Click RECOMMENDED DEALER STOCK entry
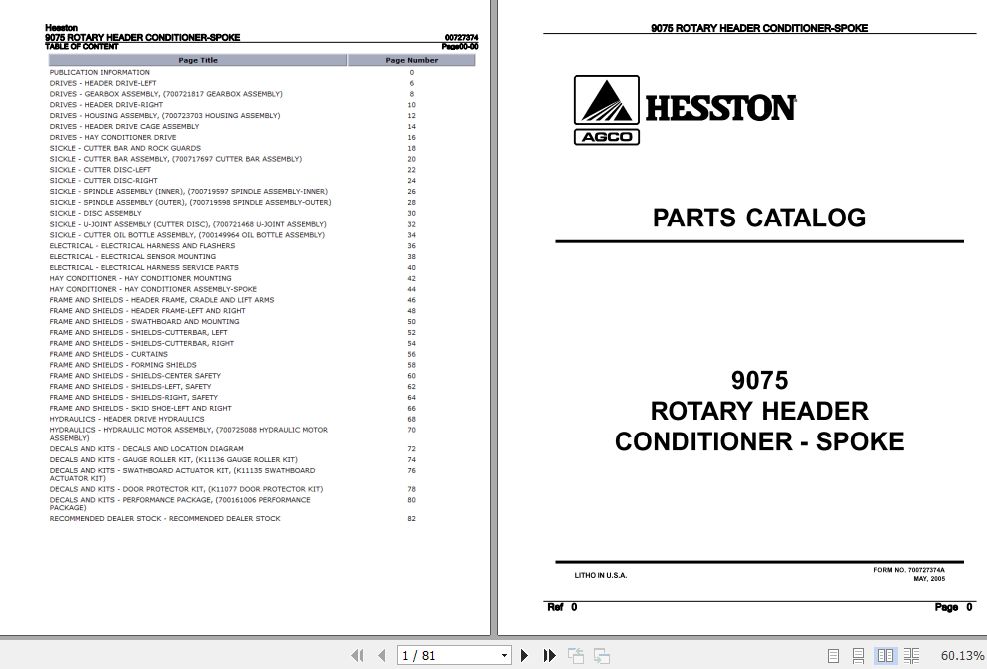987x669 pixels. pyautogui.click(x=165, y=519)
